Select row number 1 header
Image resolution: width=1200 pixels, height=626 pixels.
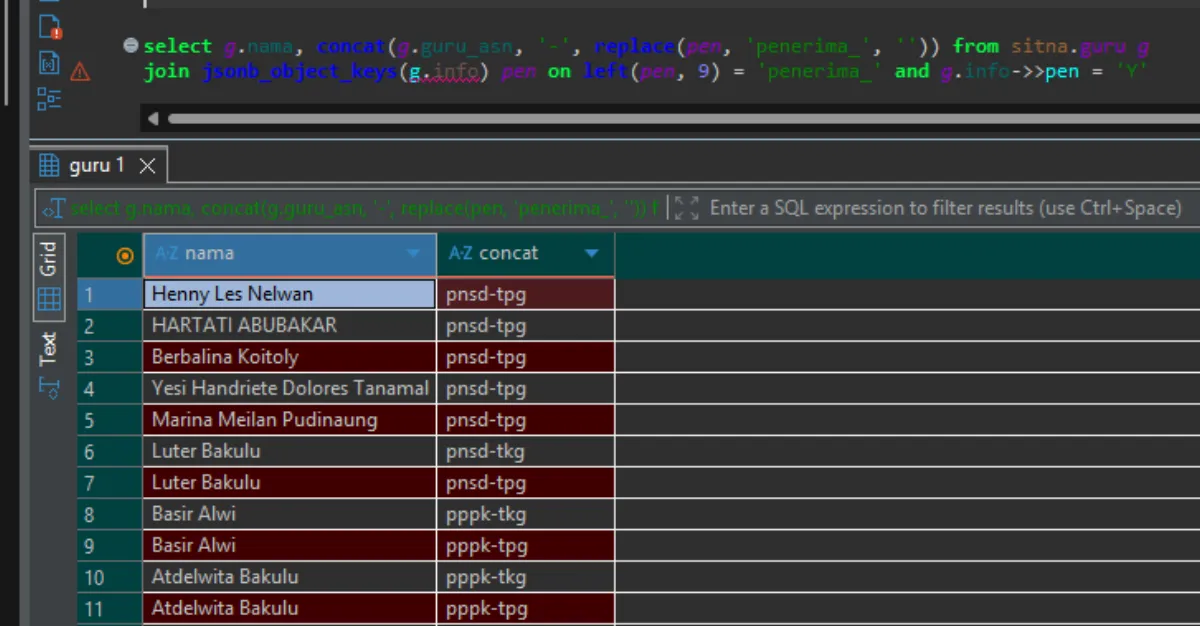tap(110, 294)
